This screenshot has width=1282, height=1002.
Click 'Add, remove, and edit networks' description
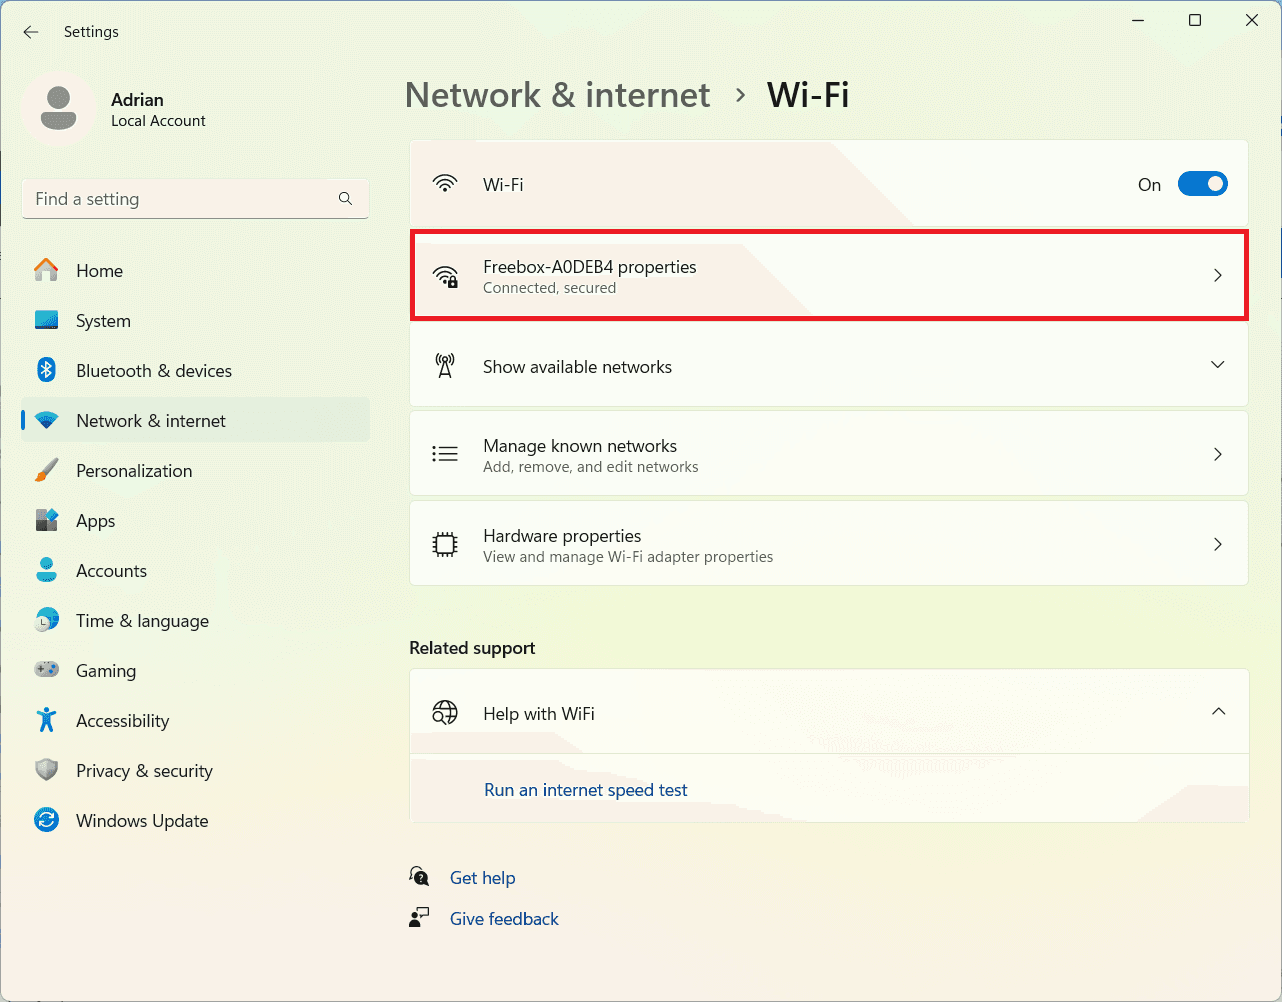coord(591,467)
